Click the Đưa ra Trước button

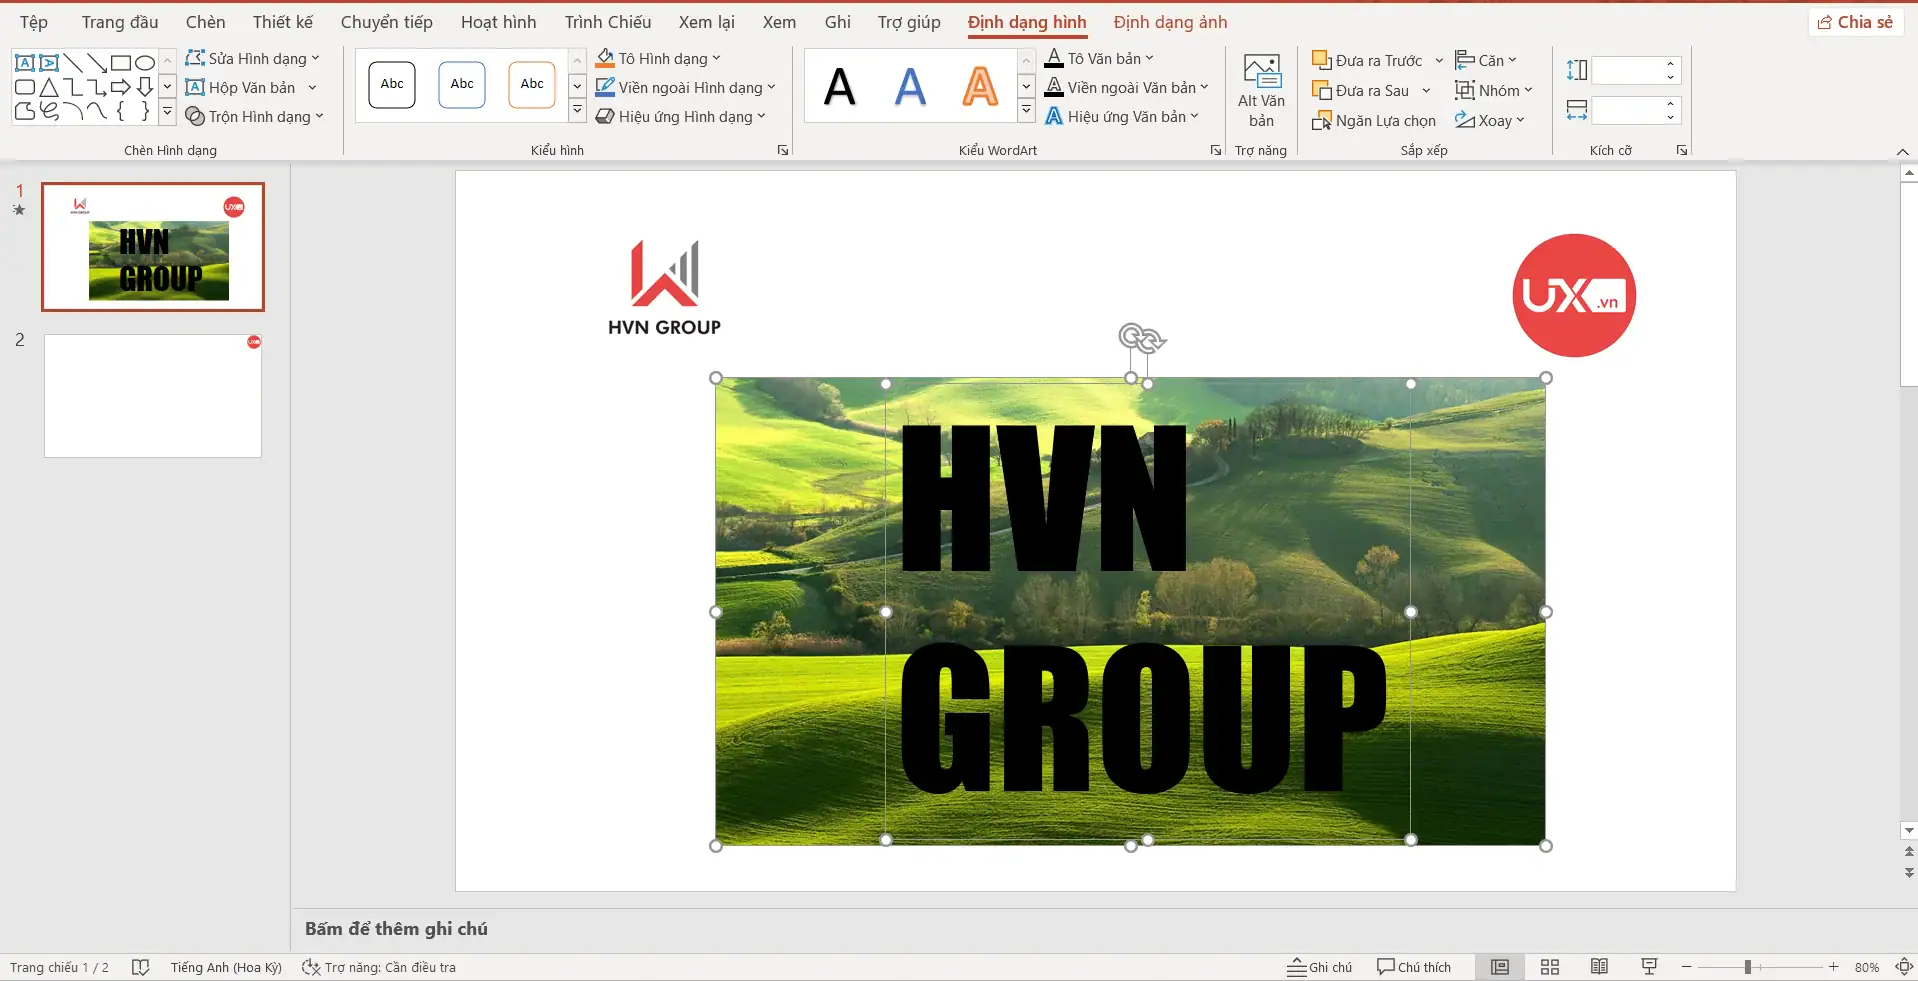(1367, 61)
